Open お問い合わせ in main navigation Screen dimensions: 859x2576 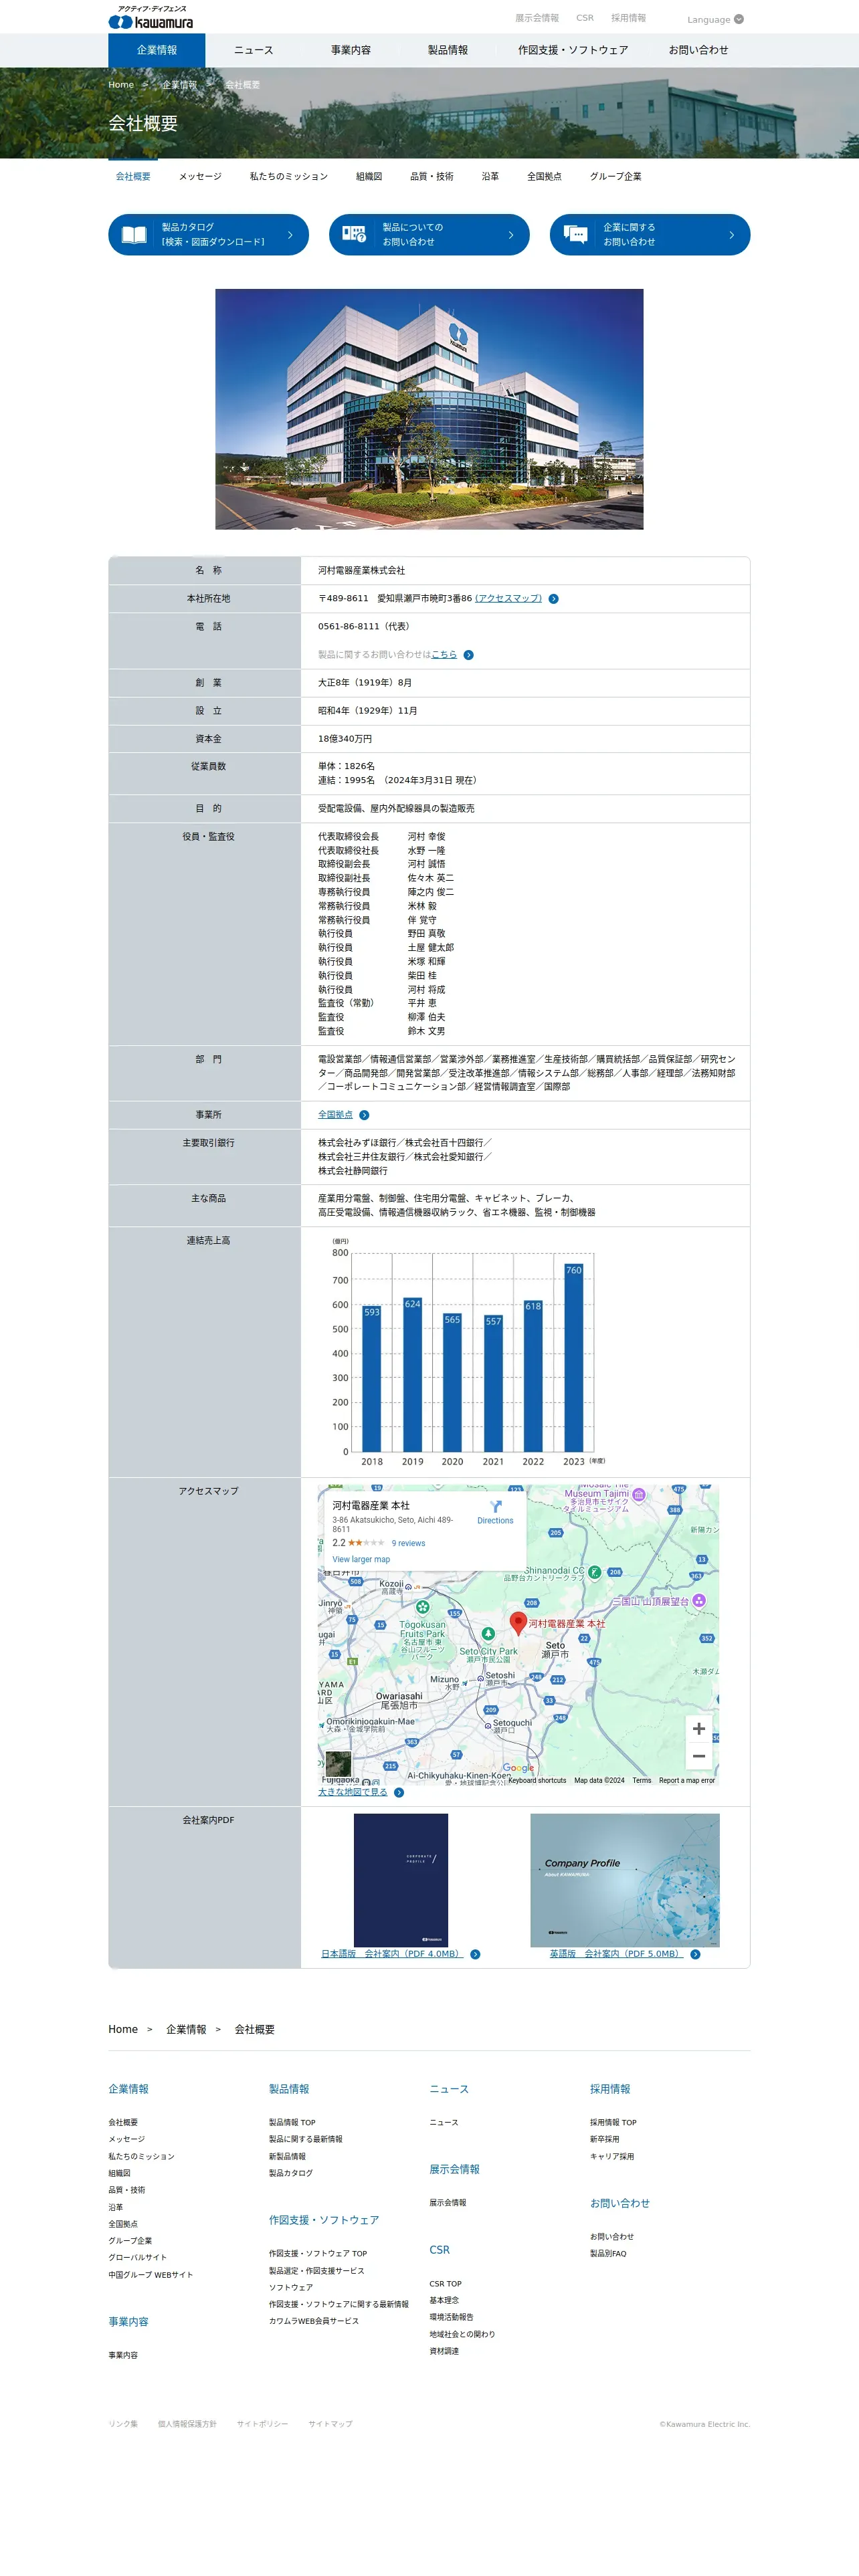(x=699, y=50)
